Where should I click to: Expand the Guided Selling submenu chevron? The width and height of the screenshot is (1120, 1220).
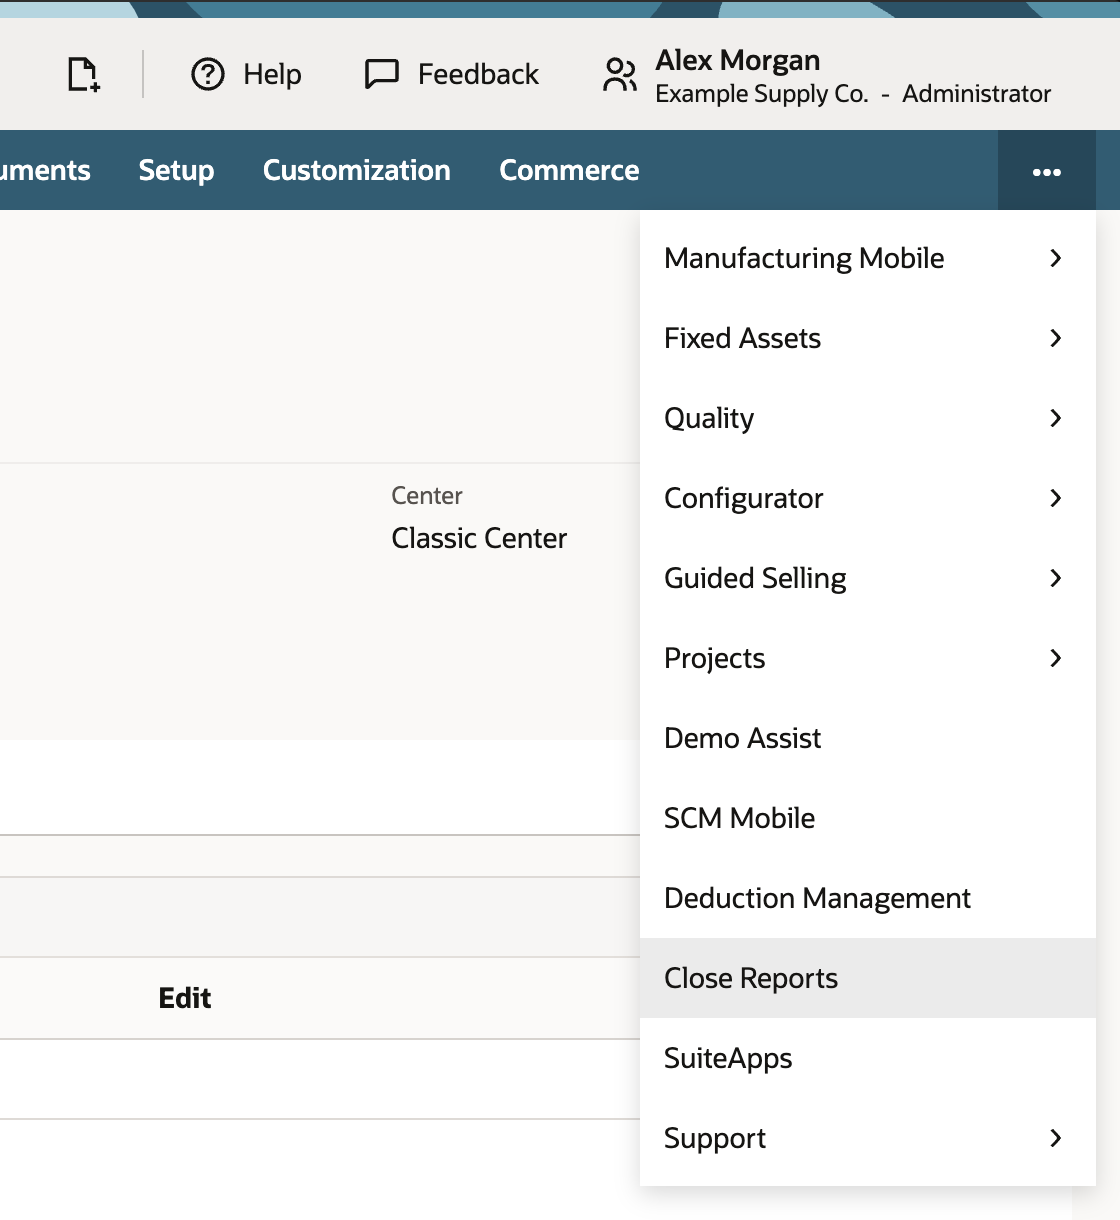point(1056,578)
